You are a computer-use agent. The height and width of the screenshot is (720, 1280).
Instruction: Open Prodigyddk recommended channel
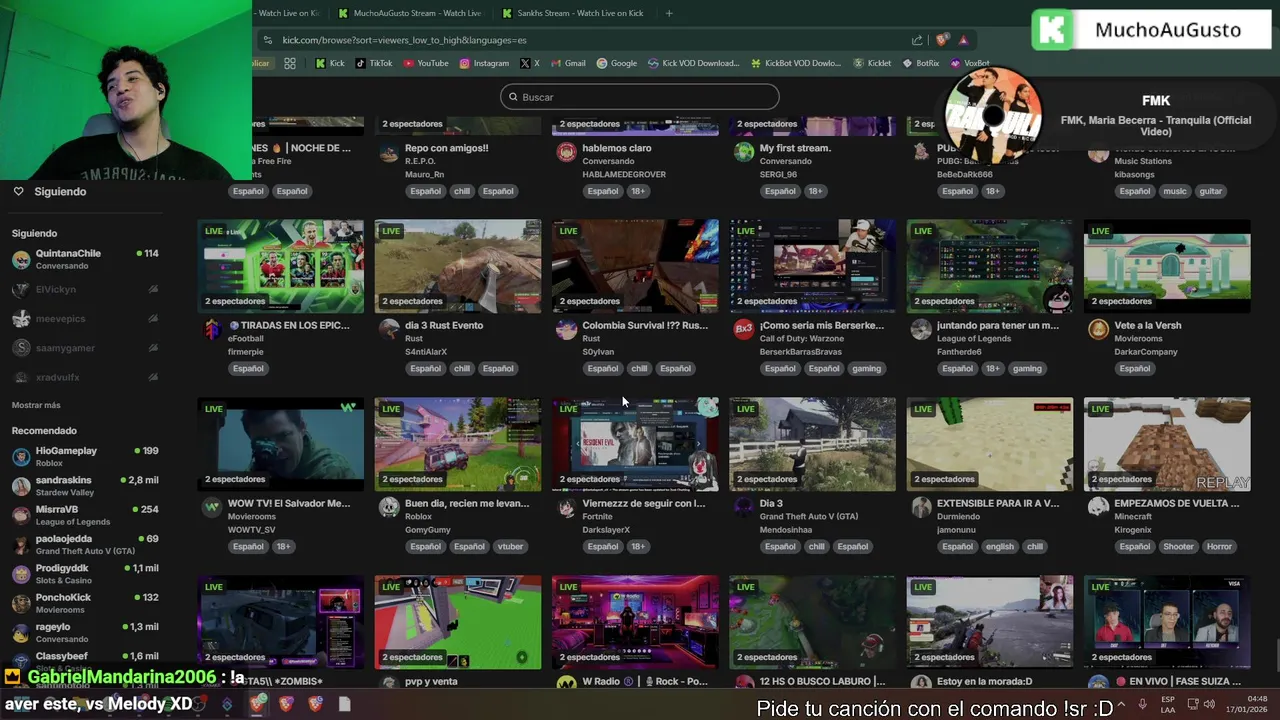pos(85,574)
